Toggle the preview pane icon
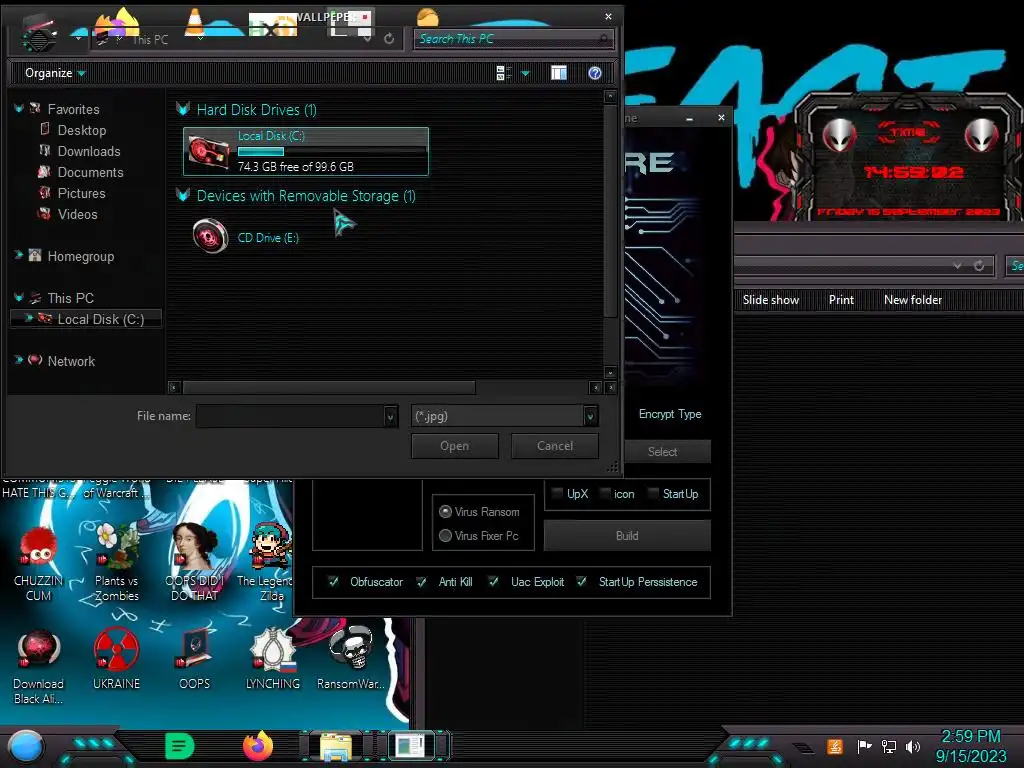Image resolution: width=1024 pixels, height=768 pixels. tap(559, 73)
